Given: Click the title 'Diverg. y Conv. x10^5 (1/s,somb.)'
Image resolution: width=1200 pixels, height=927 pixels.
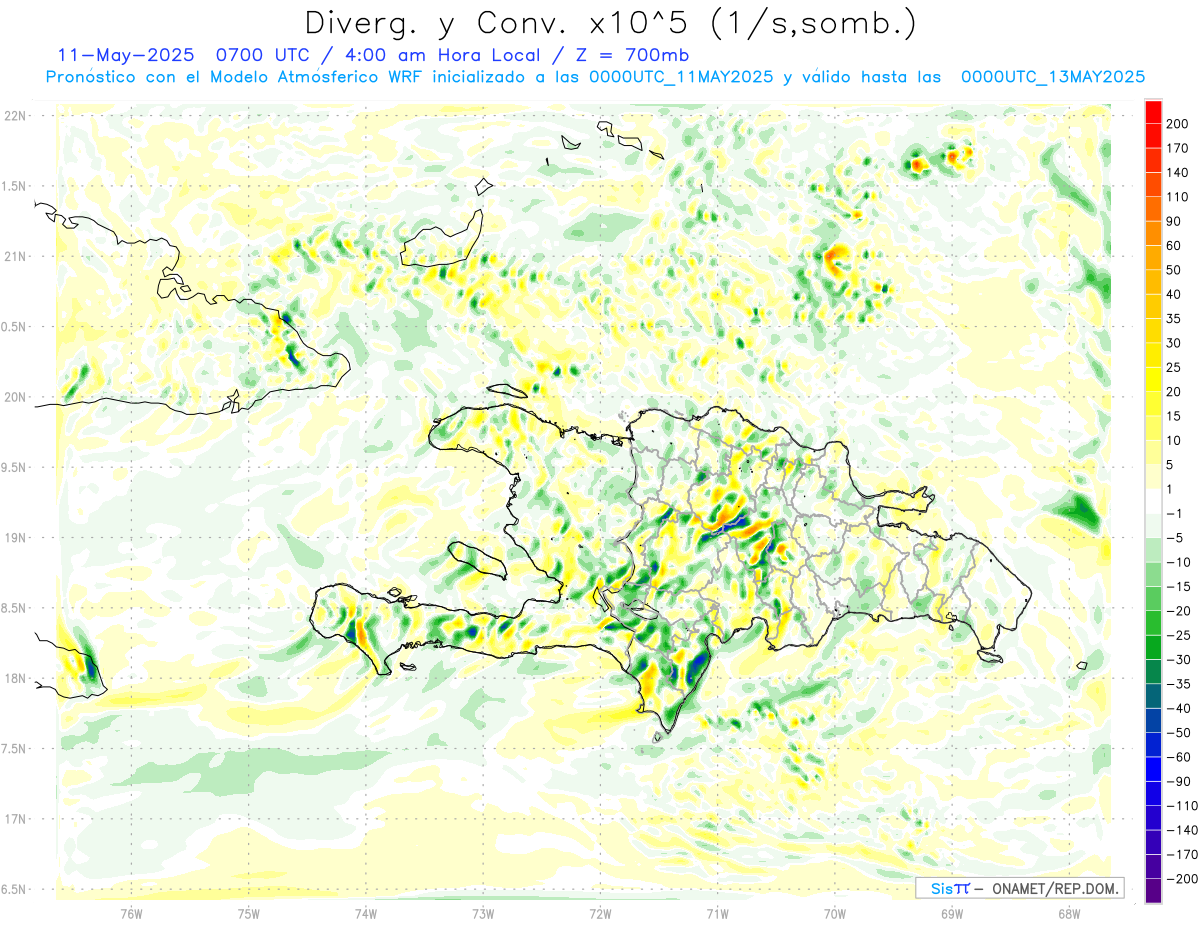Looking at the screenshot, I should tap(610, 23).
